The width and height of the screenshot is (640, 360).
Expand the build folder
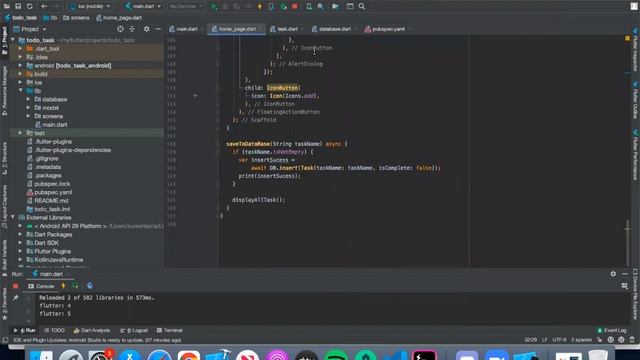pos(20,74)
